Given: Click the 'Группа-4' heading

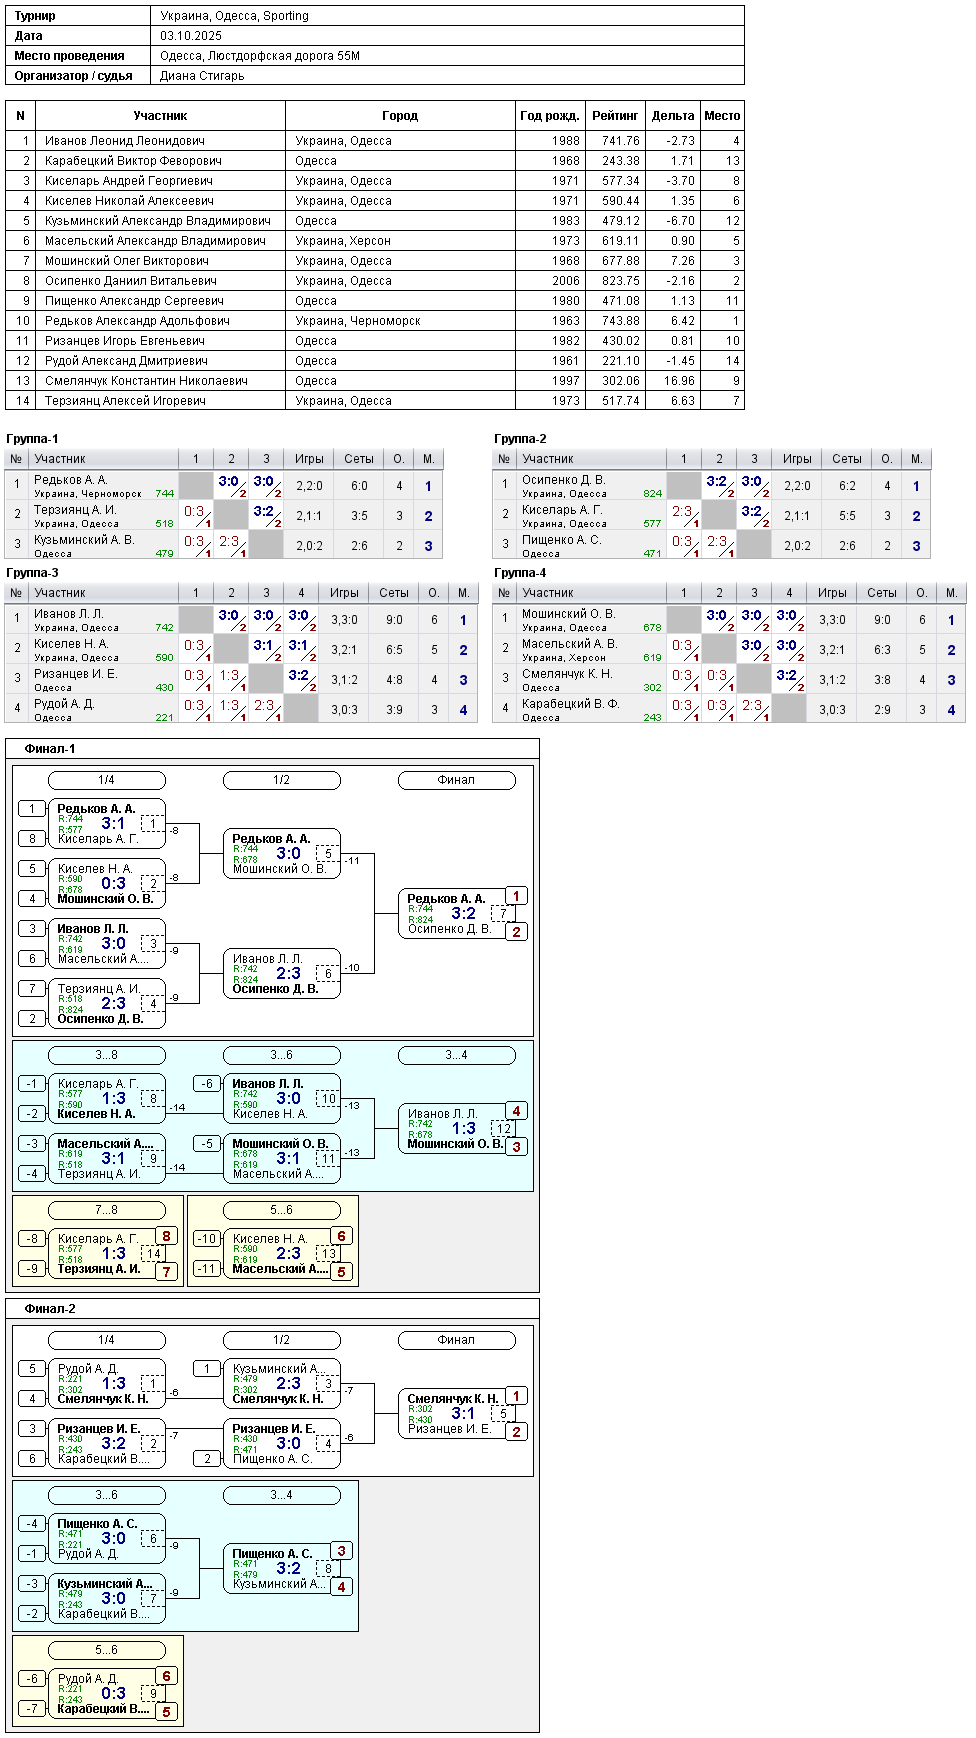Looking at the screenshot, I should pyautogui.click(x=520, y=573).
